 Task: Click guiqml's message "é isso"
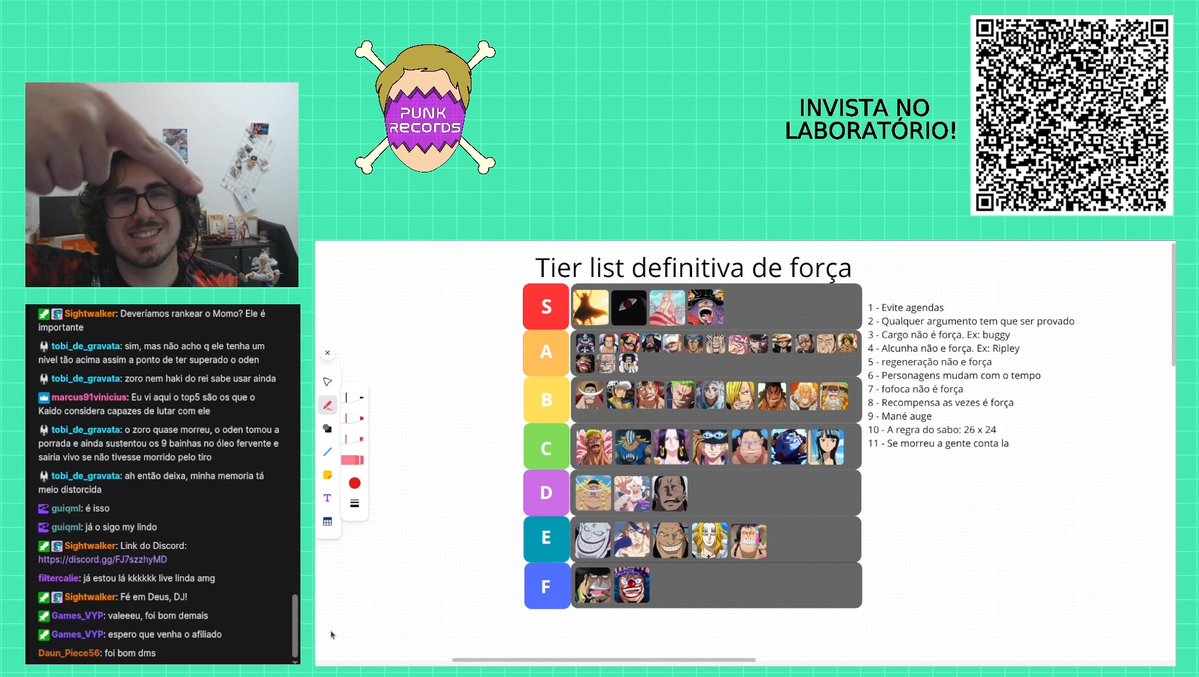point(97,509)
